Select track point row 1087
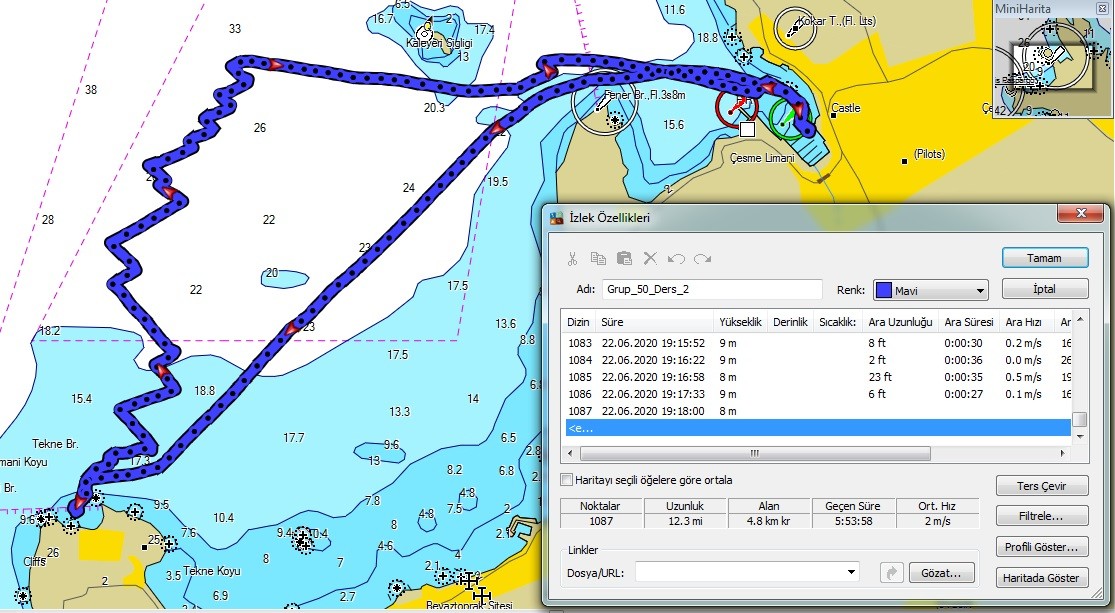Screen dimensions: 1115x613 [816, 411]
